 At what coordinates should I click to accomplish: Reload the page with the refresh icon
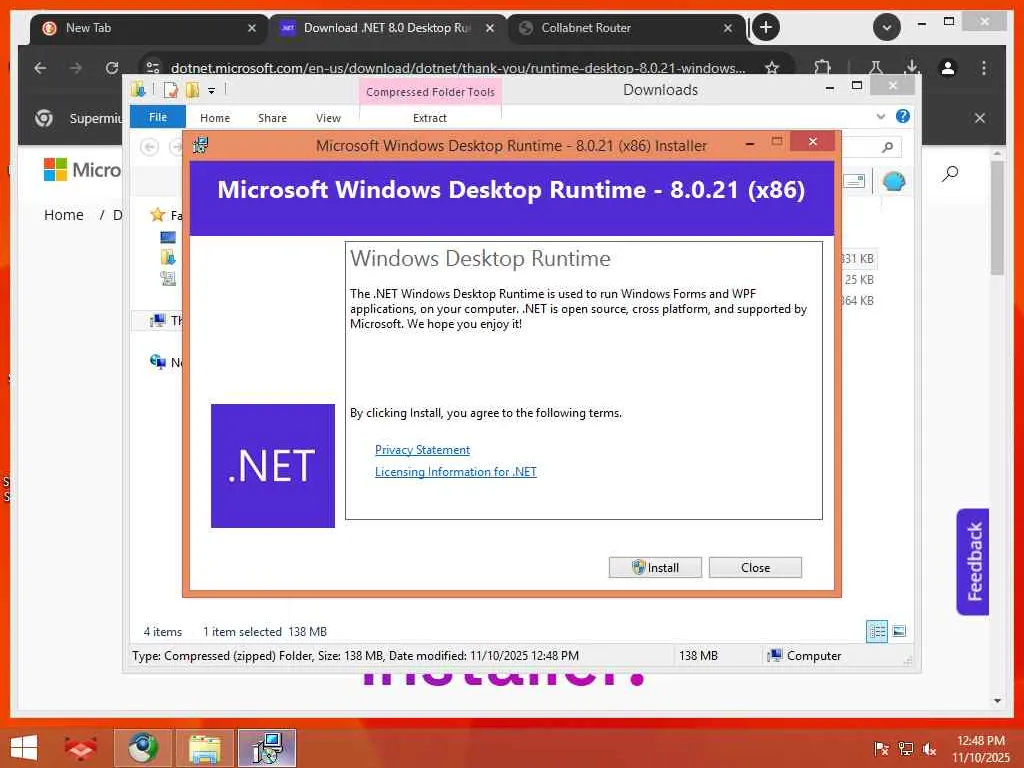[112, 68]
